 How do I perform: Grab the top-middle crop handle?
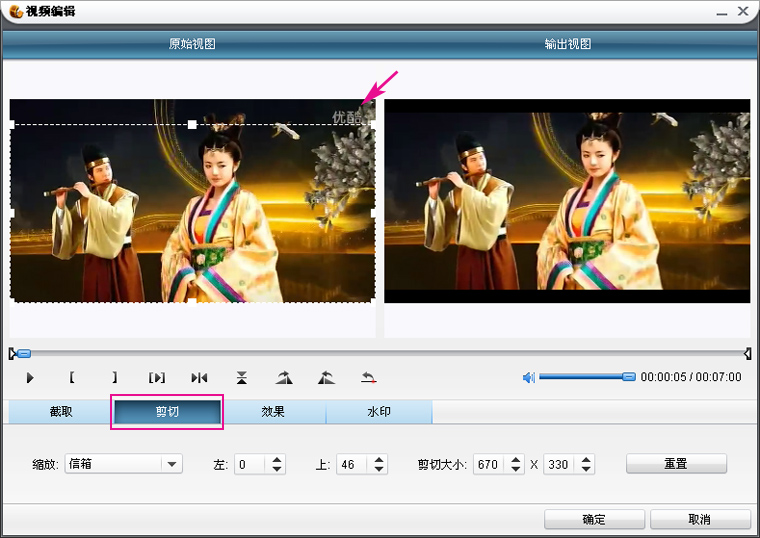click(x=192, y=125)
